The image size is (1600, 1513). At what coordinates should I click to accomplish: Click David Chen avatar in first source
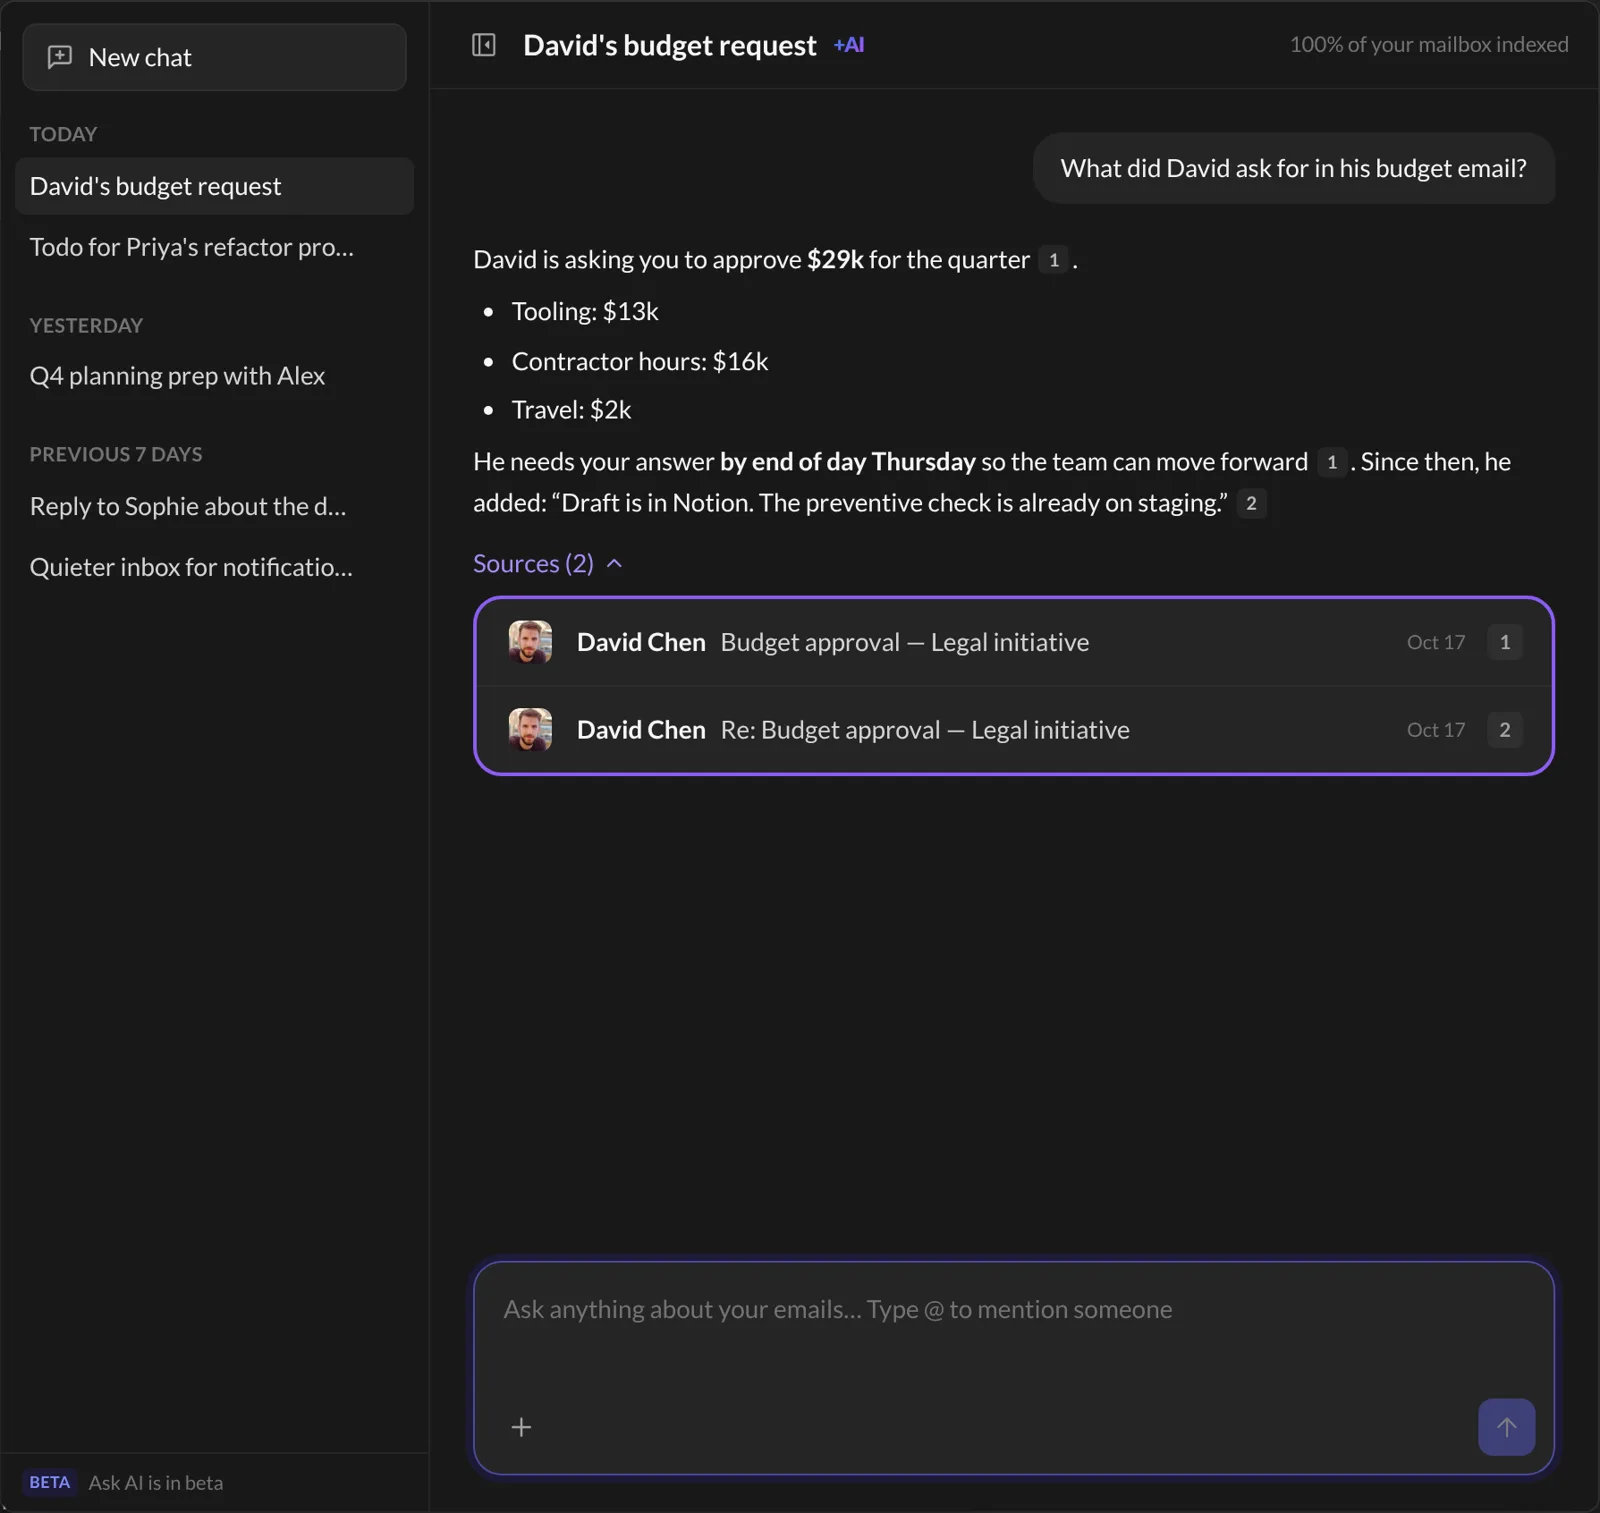(x=530, y=642)
